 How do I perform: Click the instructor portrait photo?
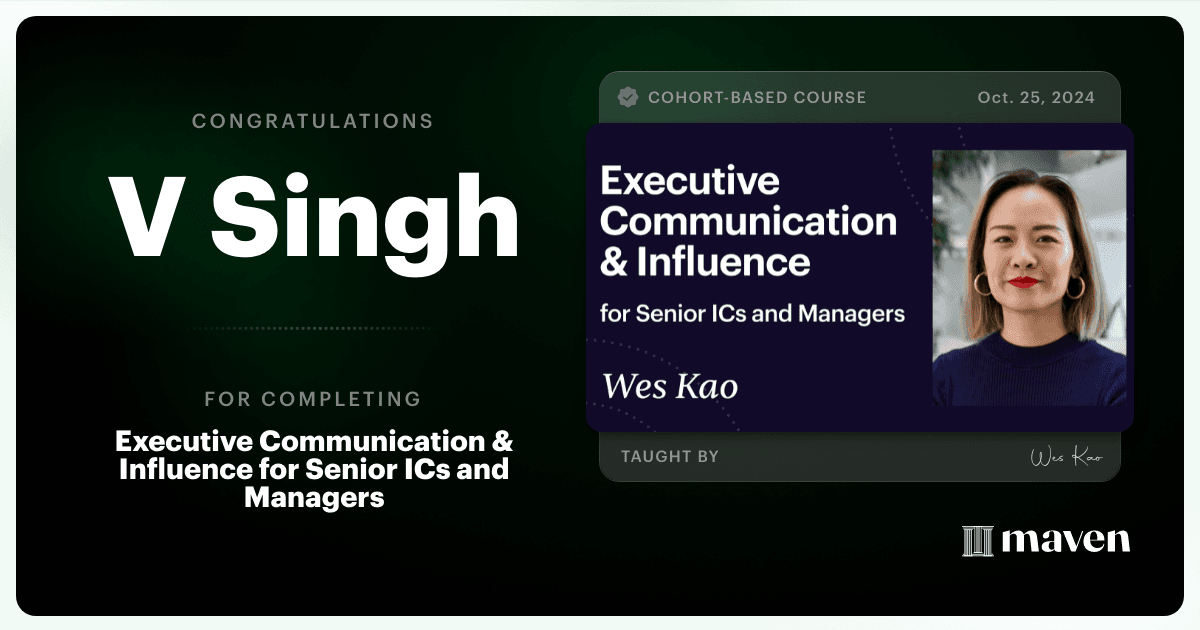pyautogui.click(x=1029, y=278)
